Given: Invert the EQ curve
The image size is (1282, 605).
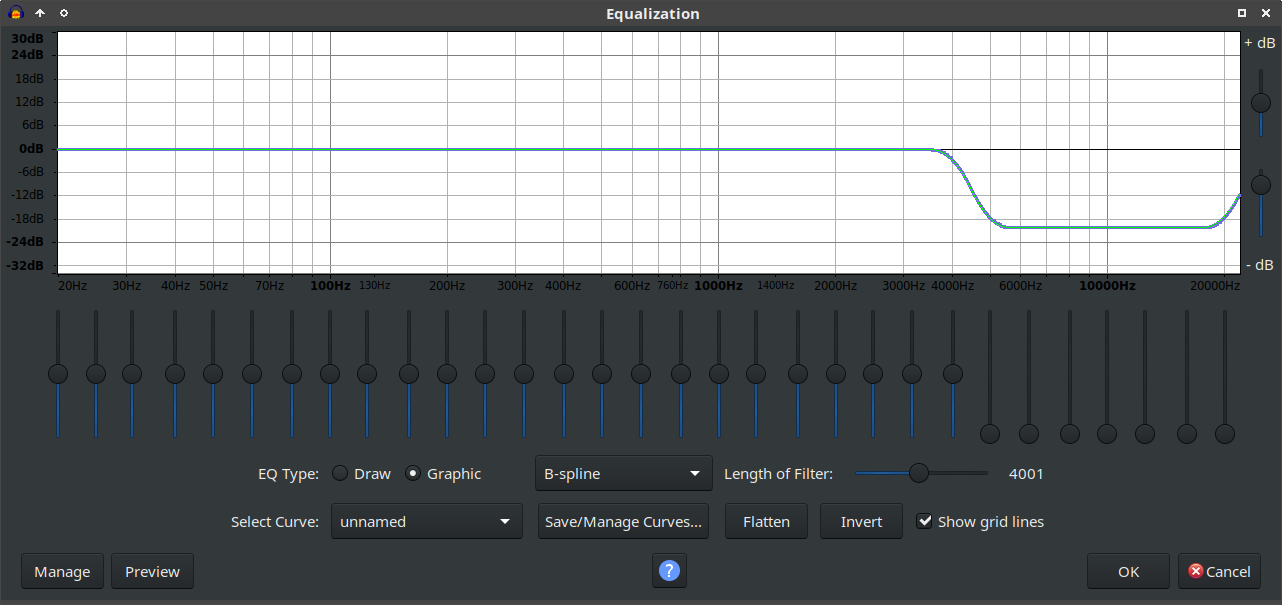Looking at the screenshot, I should [x=861, y=521].
